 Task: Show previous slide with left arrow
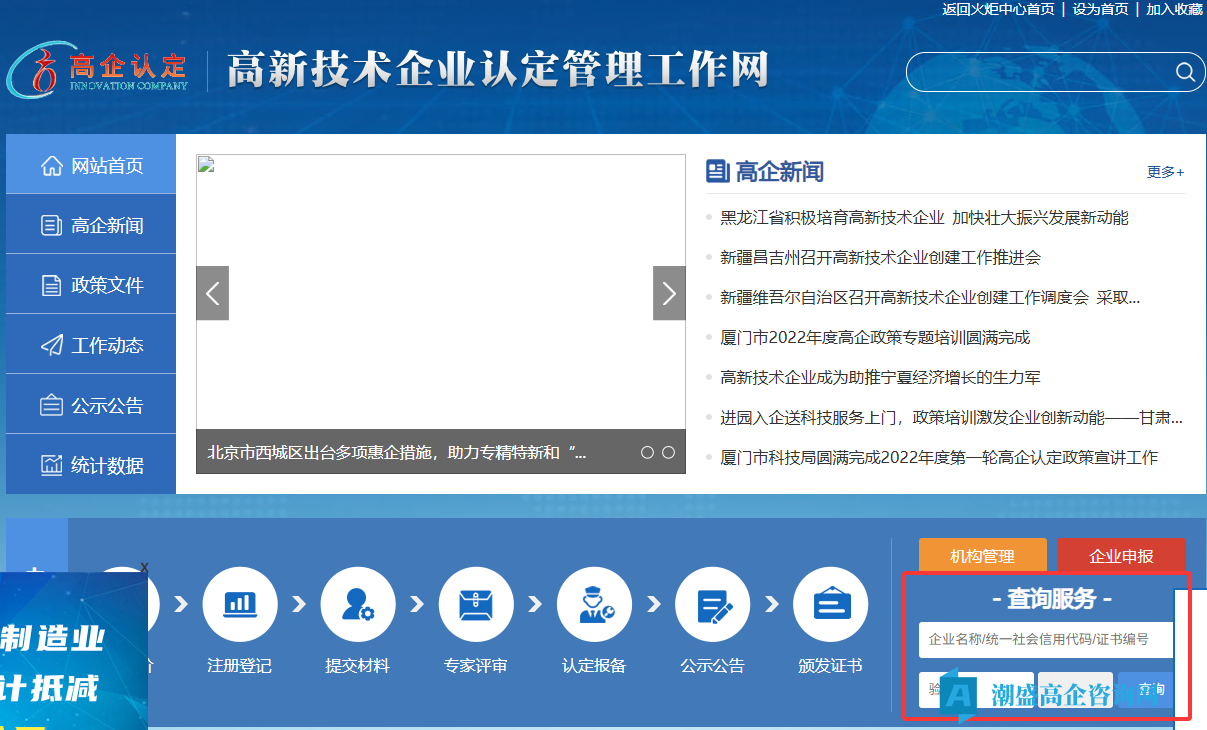pos(212,293)
